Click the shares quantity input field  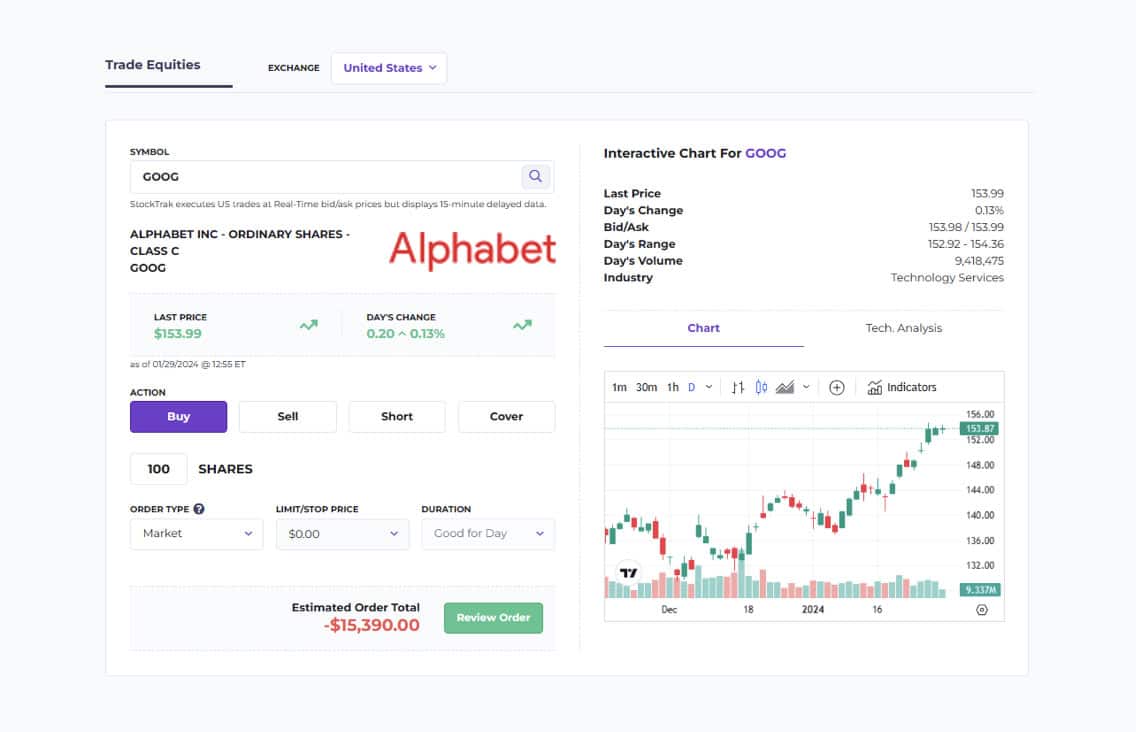(x=159, y=469)
